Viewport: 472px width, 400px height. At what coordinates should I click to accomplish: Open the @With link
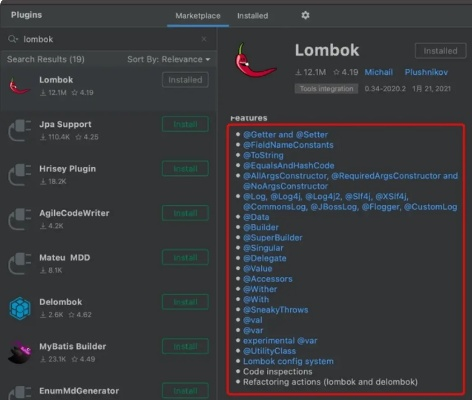point(256,300)
